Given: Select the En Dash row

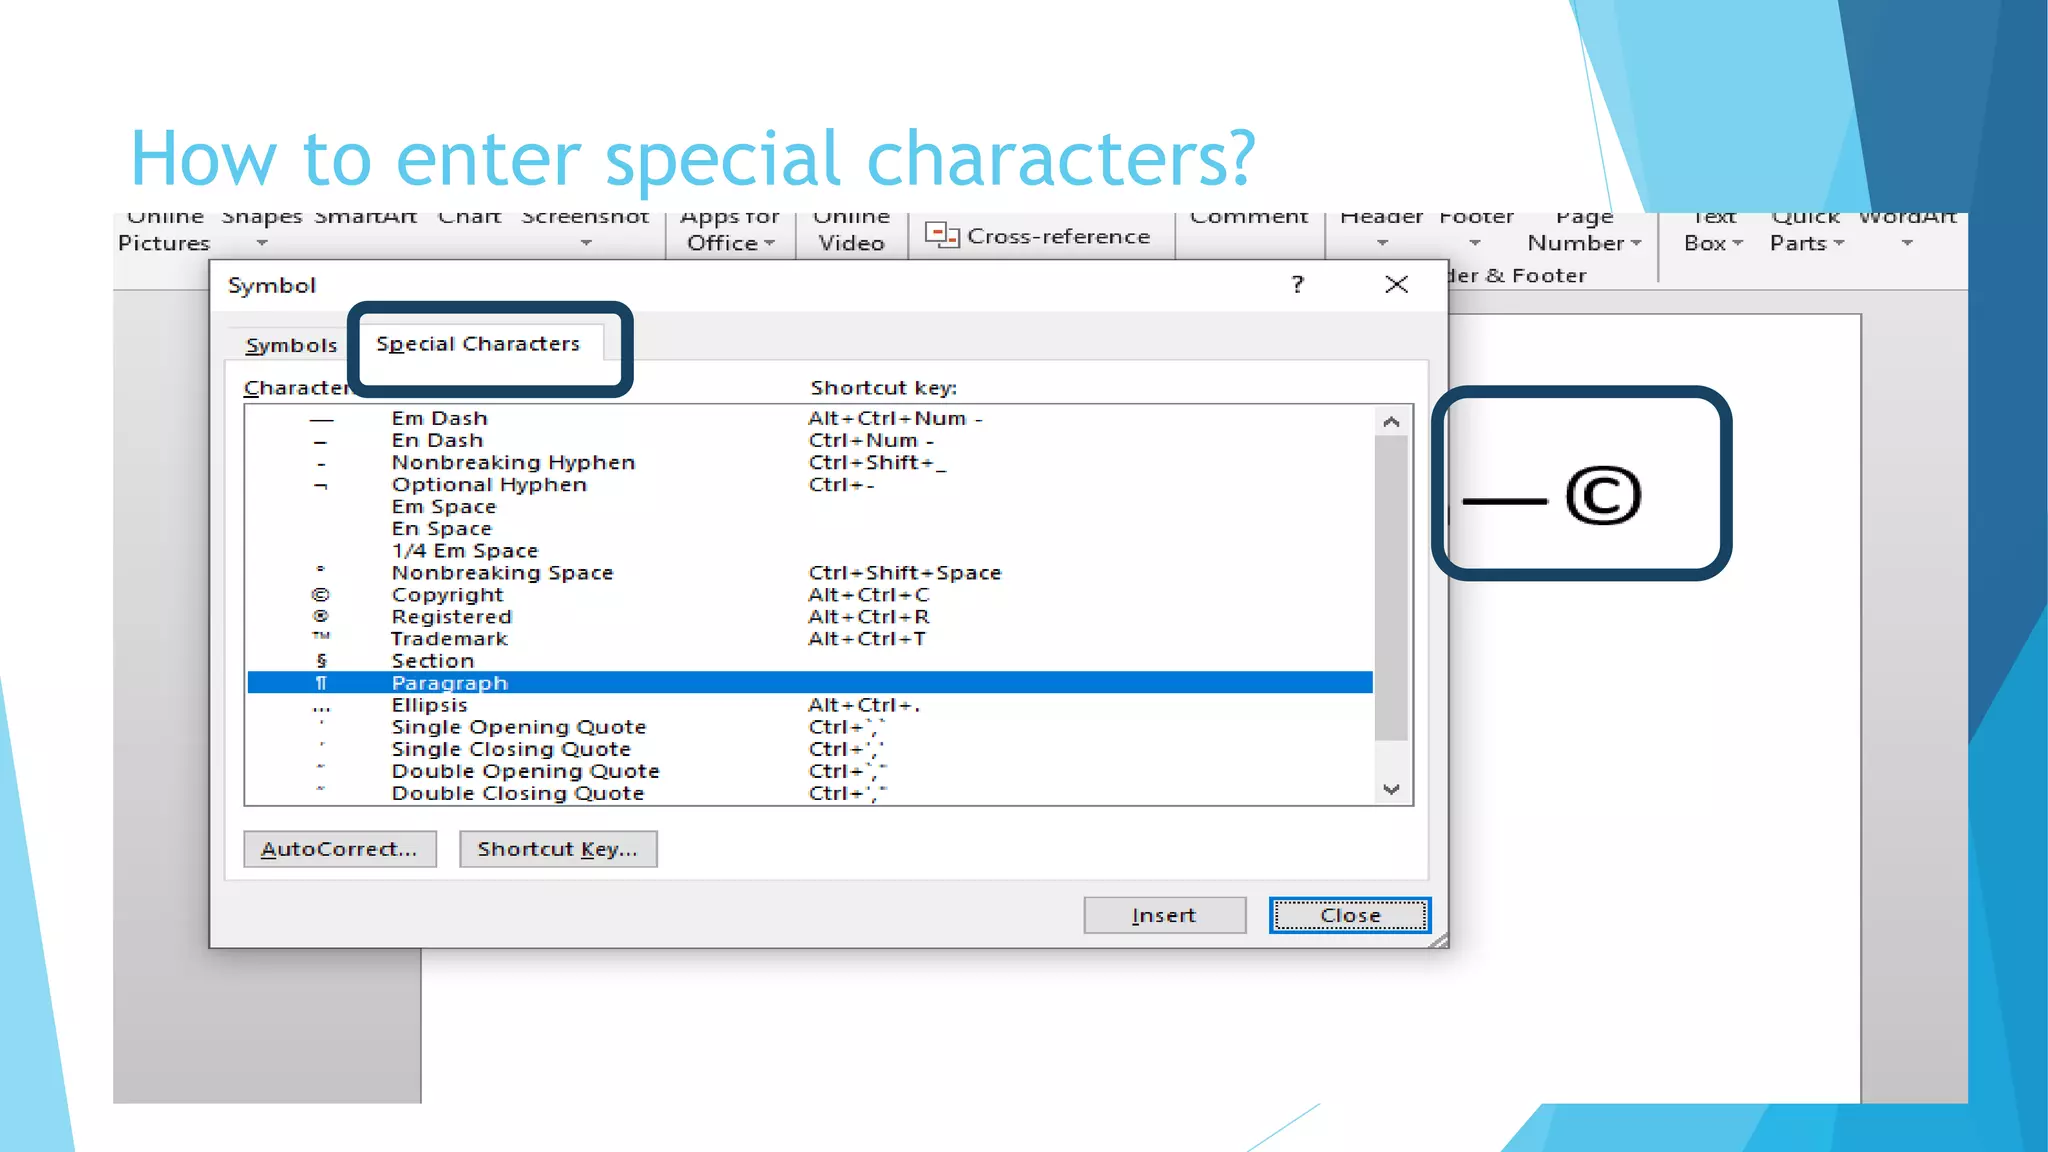Looking at the screenshot, I should point(810,440).
